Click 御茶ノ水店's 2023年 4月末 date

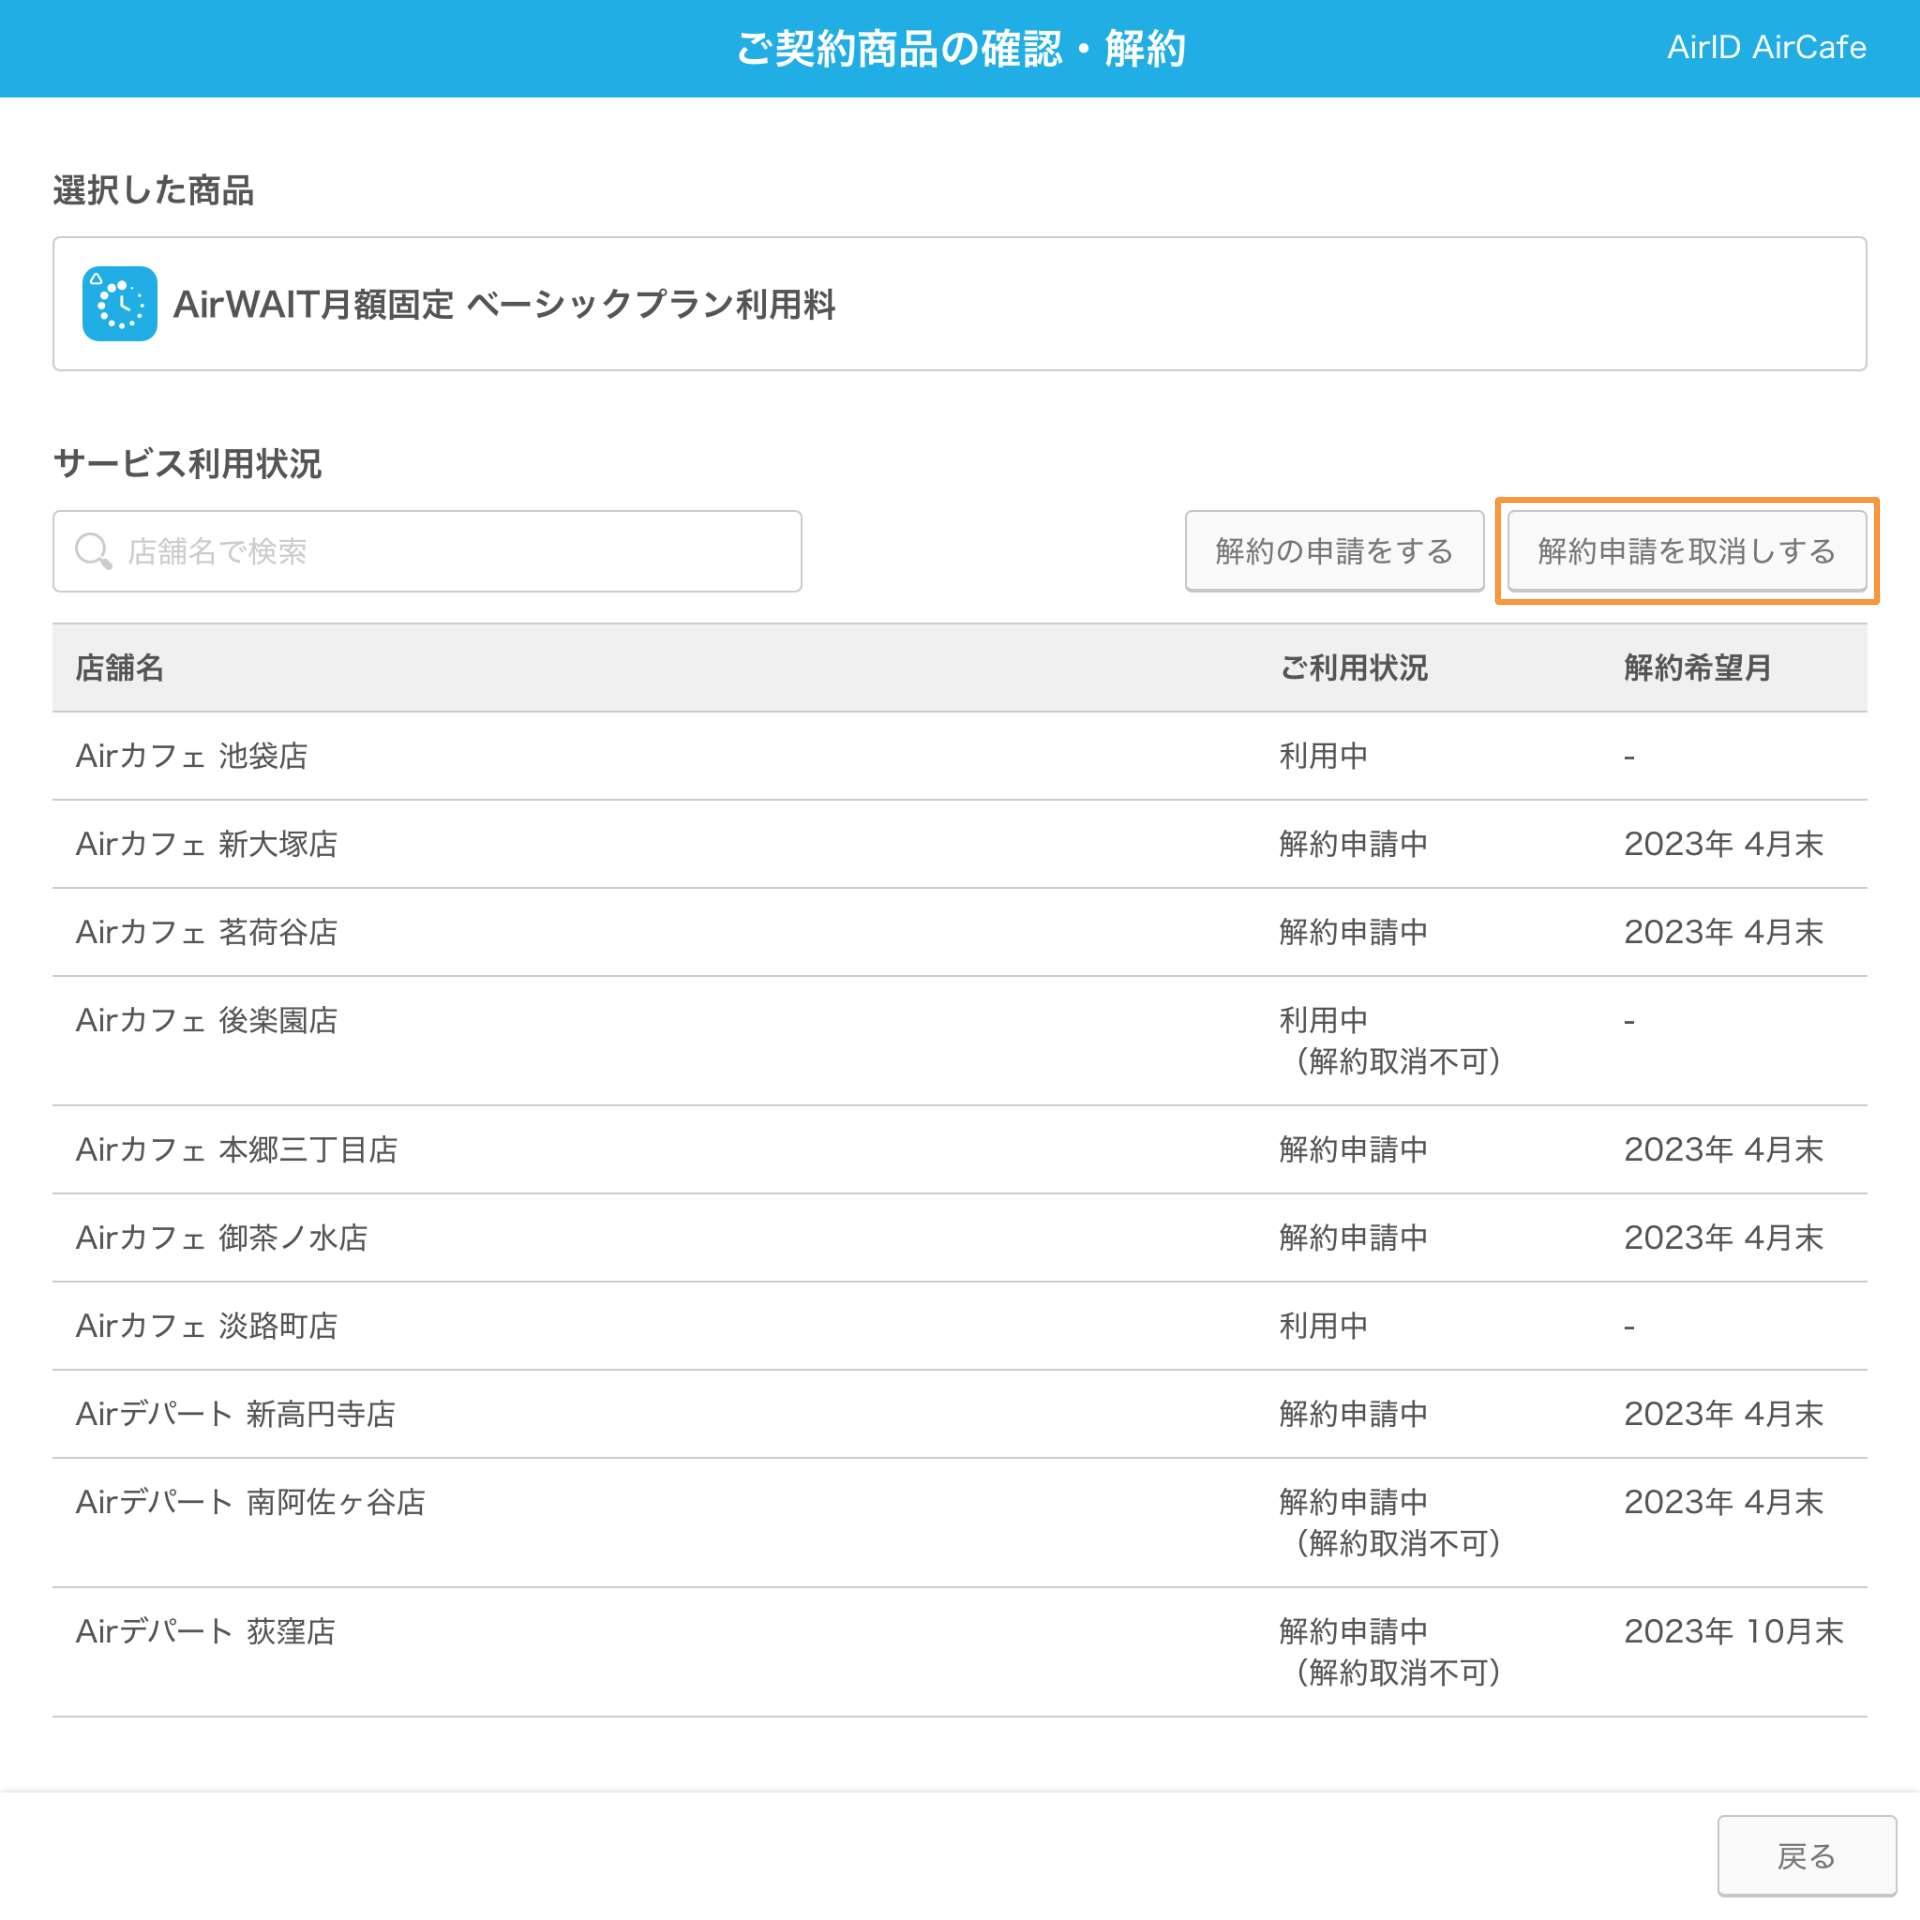pos(1724,1238)
